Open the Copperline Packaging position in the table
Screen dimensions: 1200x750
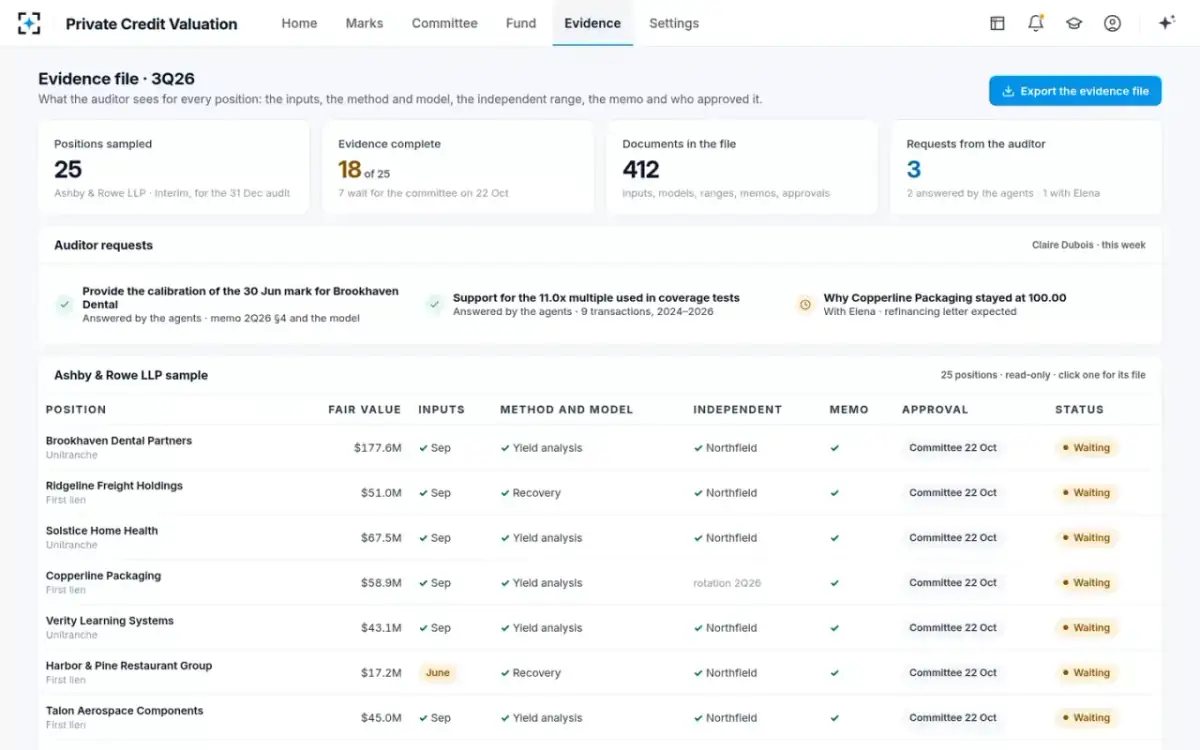tap(600, 583)
